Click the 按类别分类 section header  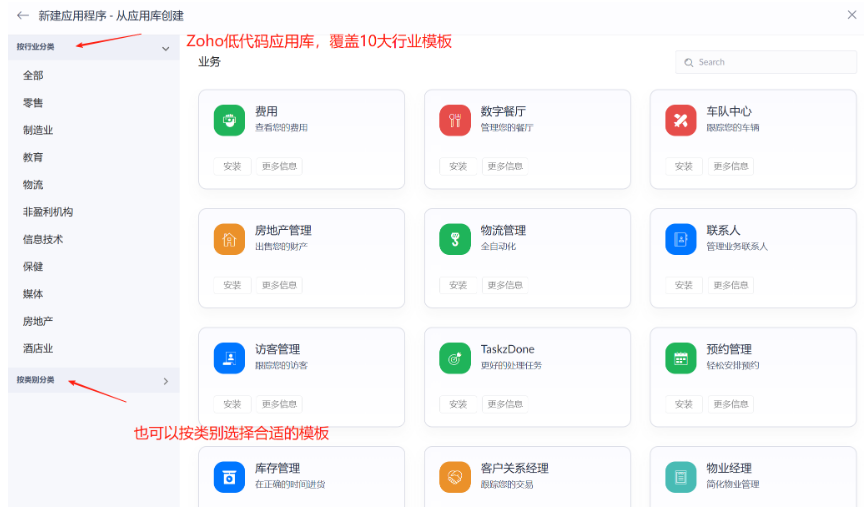pos(94,380)
